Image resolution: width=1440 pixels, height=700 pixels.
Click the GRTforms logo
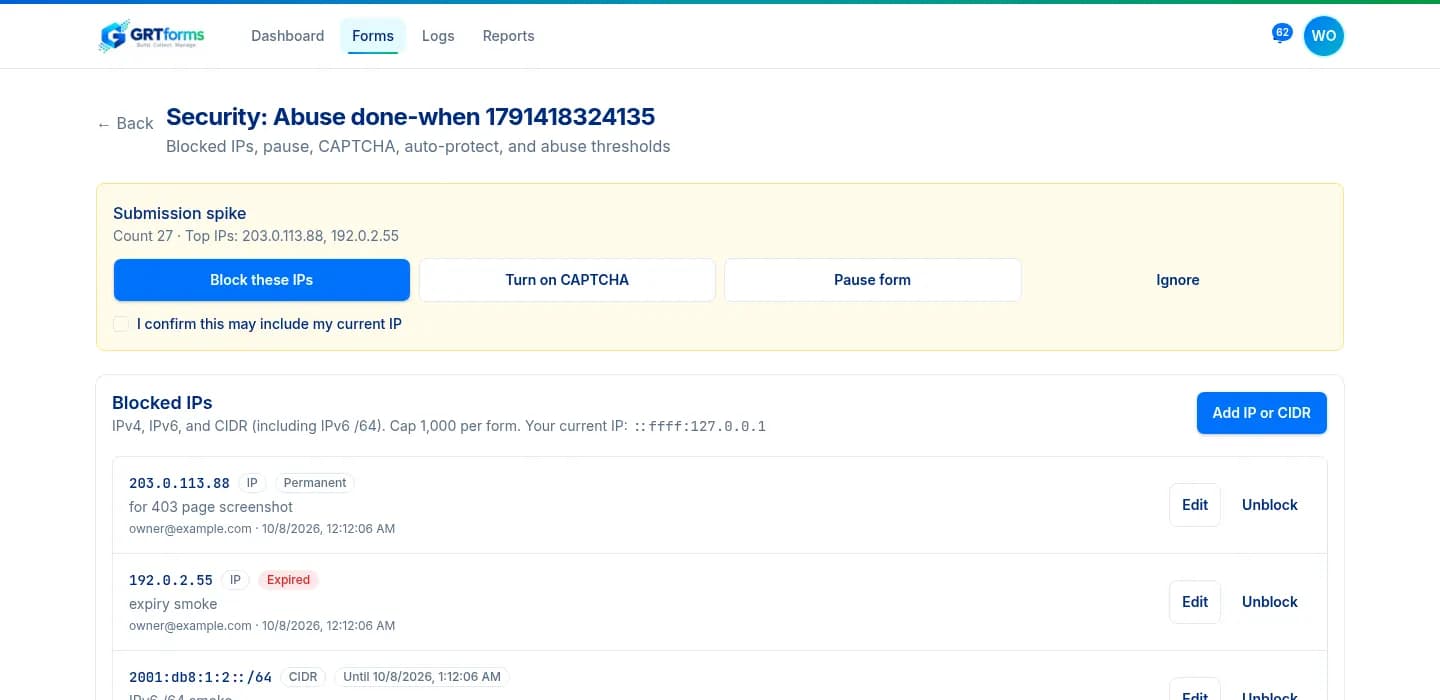point(152,36)
